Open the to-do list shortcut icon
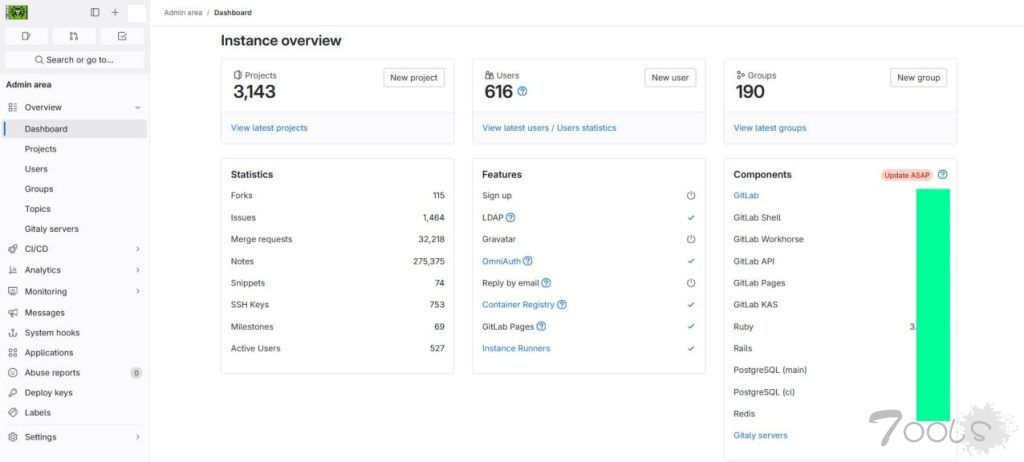 122,36
